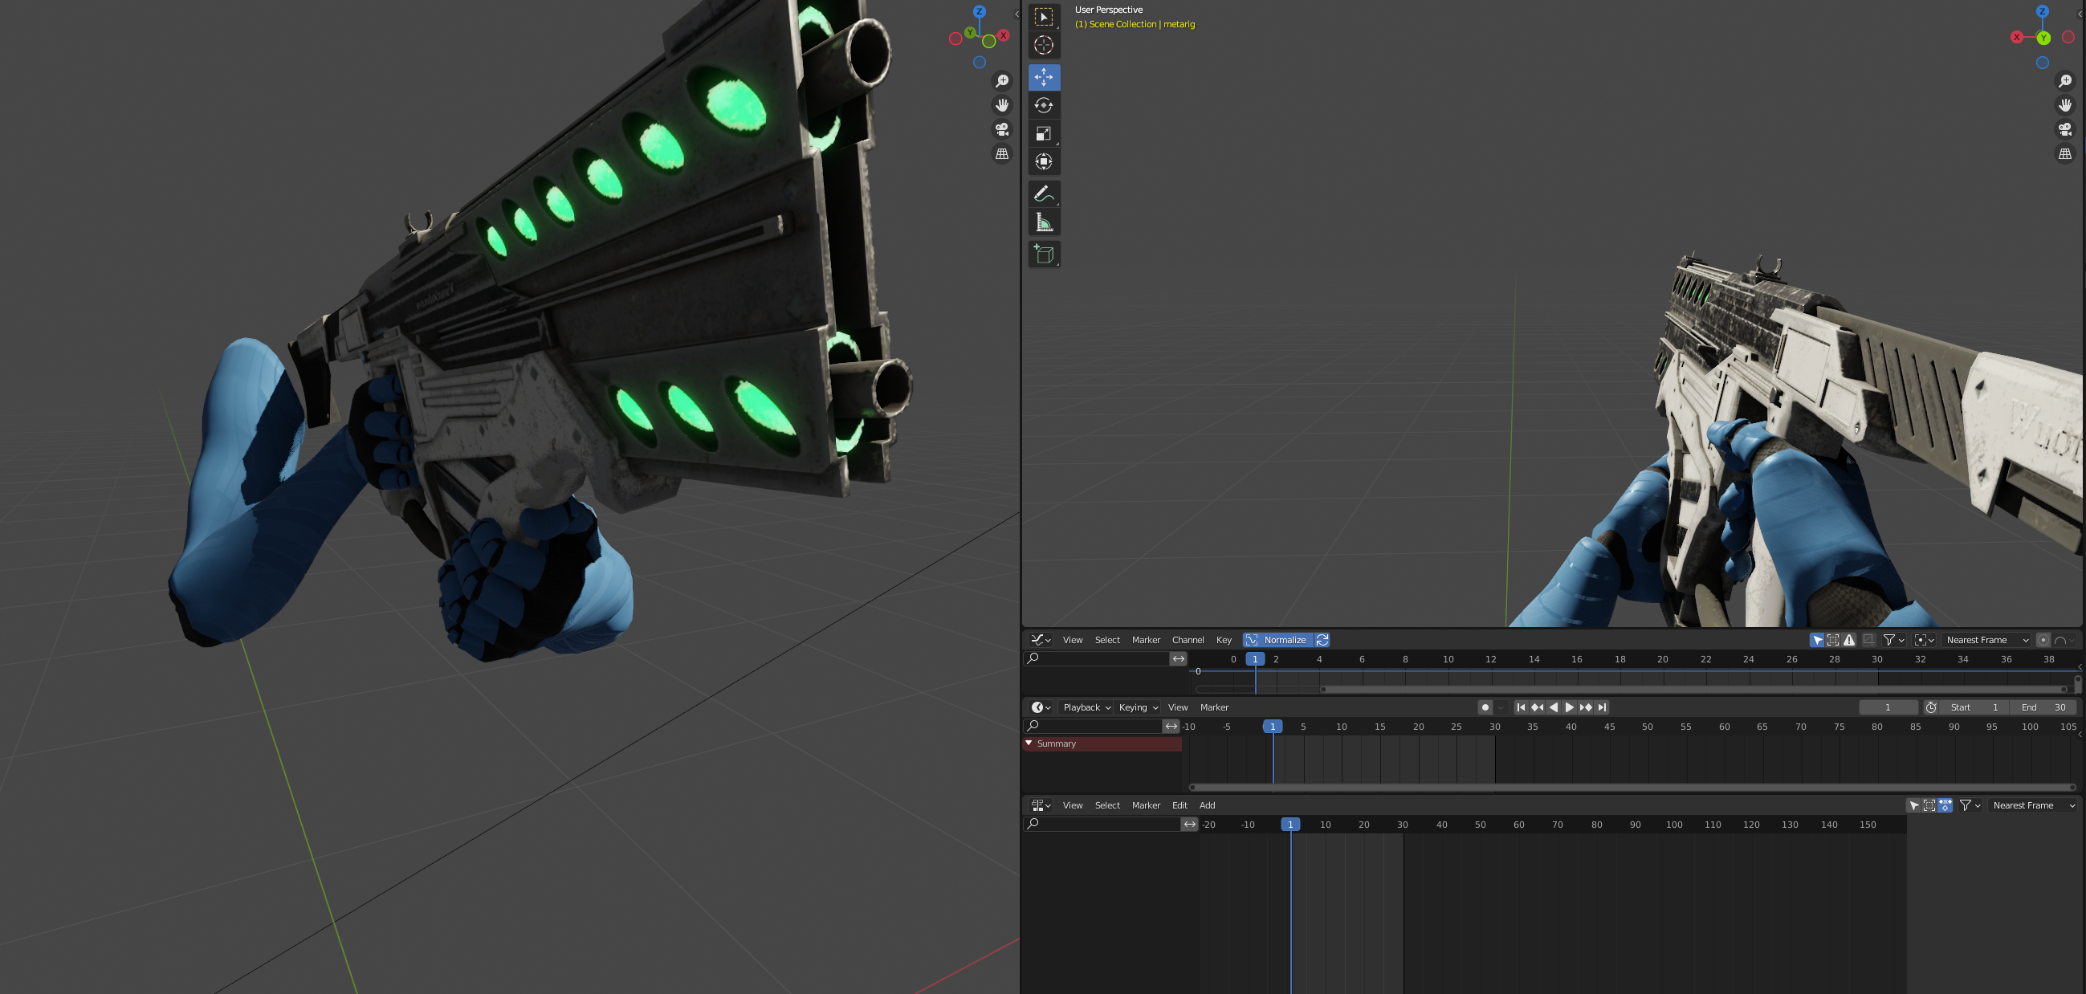Click X axis on left viewport gizmo
Viewport: 2086px width, 994px height.
[1003, 35]
